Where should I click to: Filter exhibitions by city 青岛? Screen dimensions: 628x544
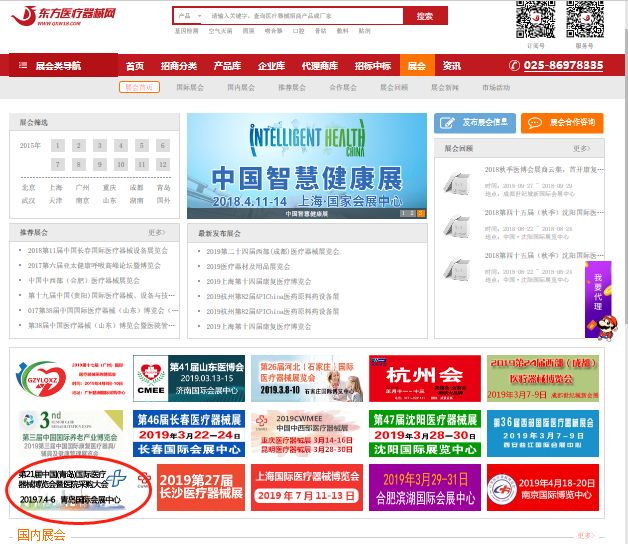click(163, 187)
